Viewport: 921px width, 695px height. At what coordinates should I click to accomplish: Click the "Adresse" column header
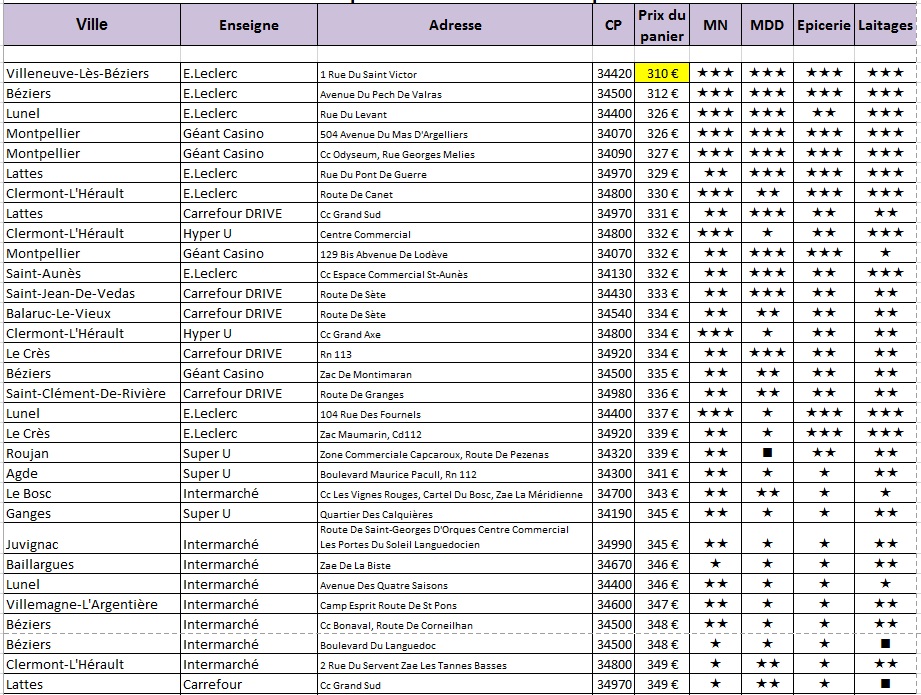click(455, 25)
